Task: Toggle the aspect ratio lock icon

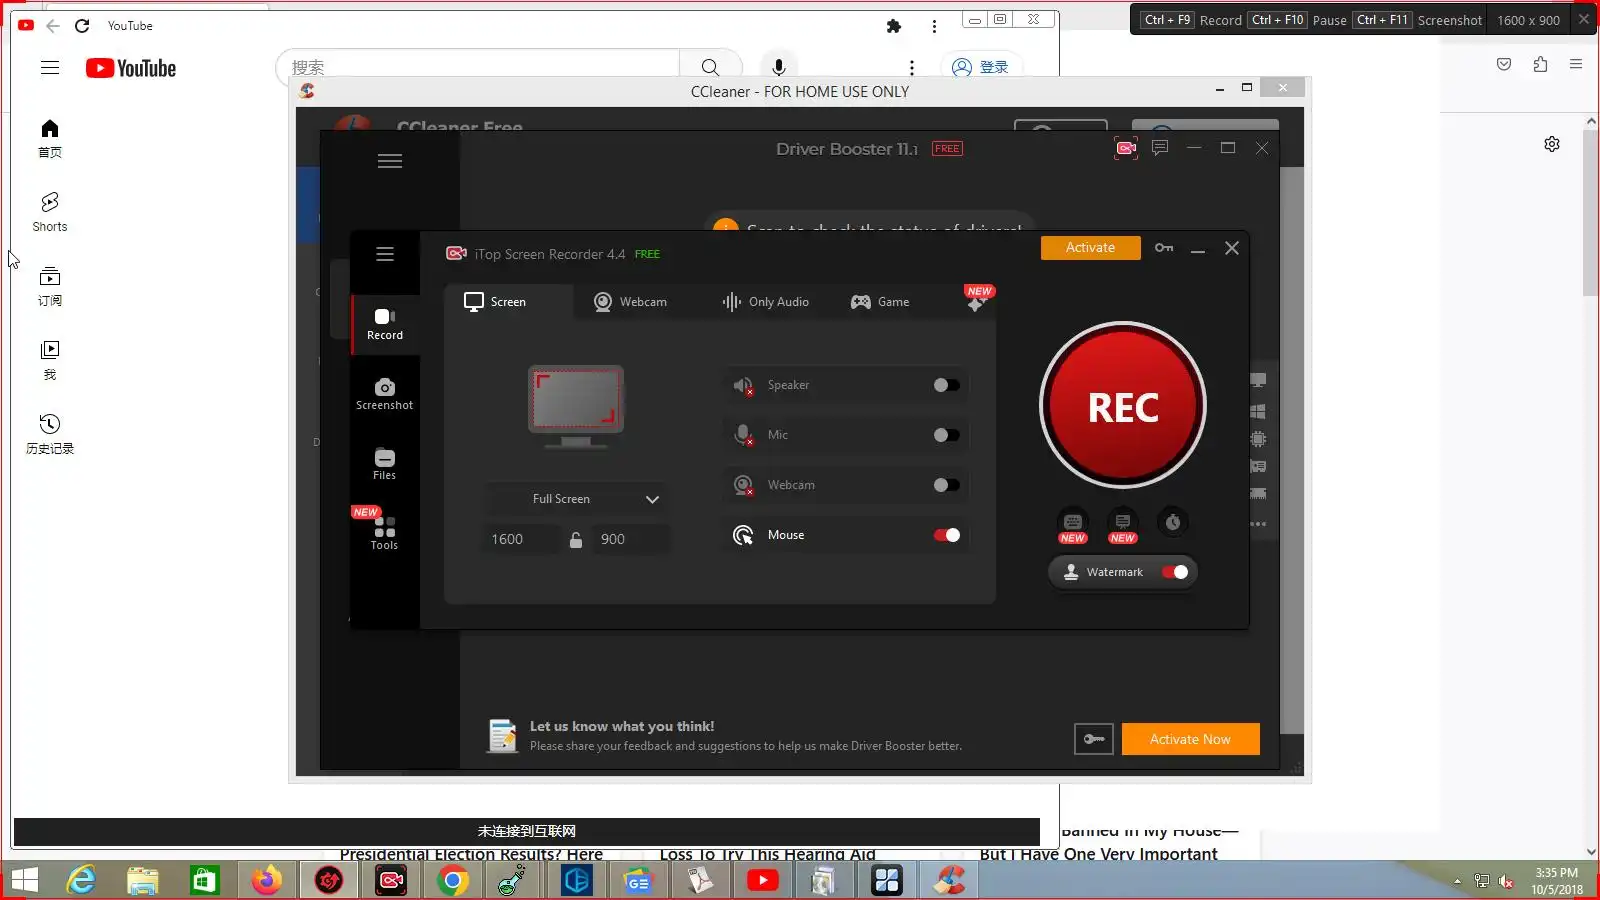Action: [x=576, y=540]
